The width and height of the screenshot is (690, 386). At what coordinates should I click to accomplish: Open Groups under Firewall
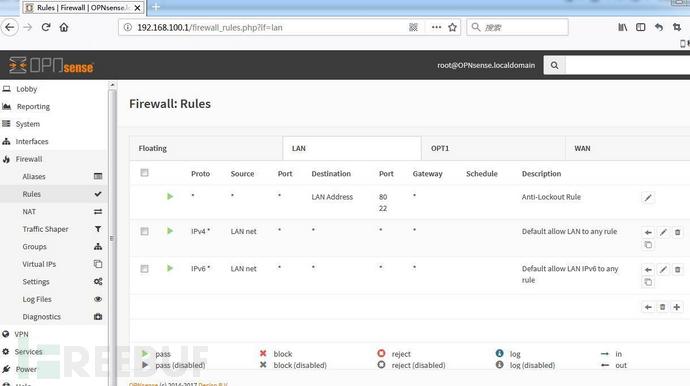[x=54, y=247]
